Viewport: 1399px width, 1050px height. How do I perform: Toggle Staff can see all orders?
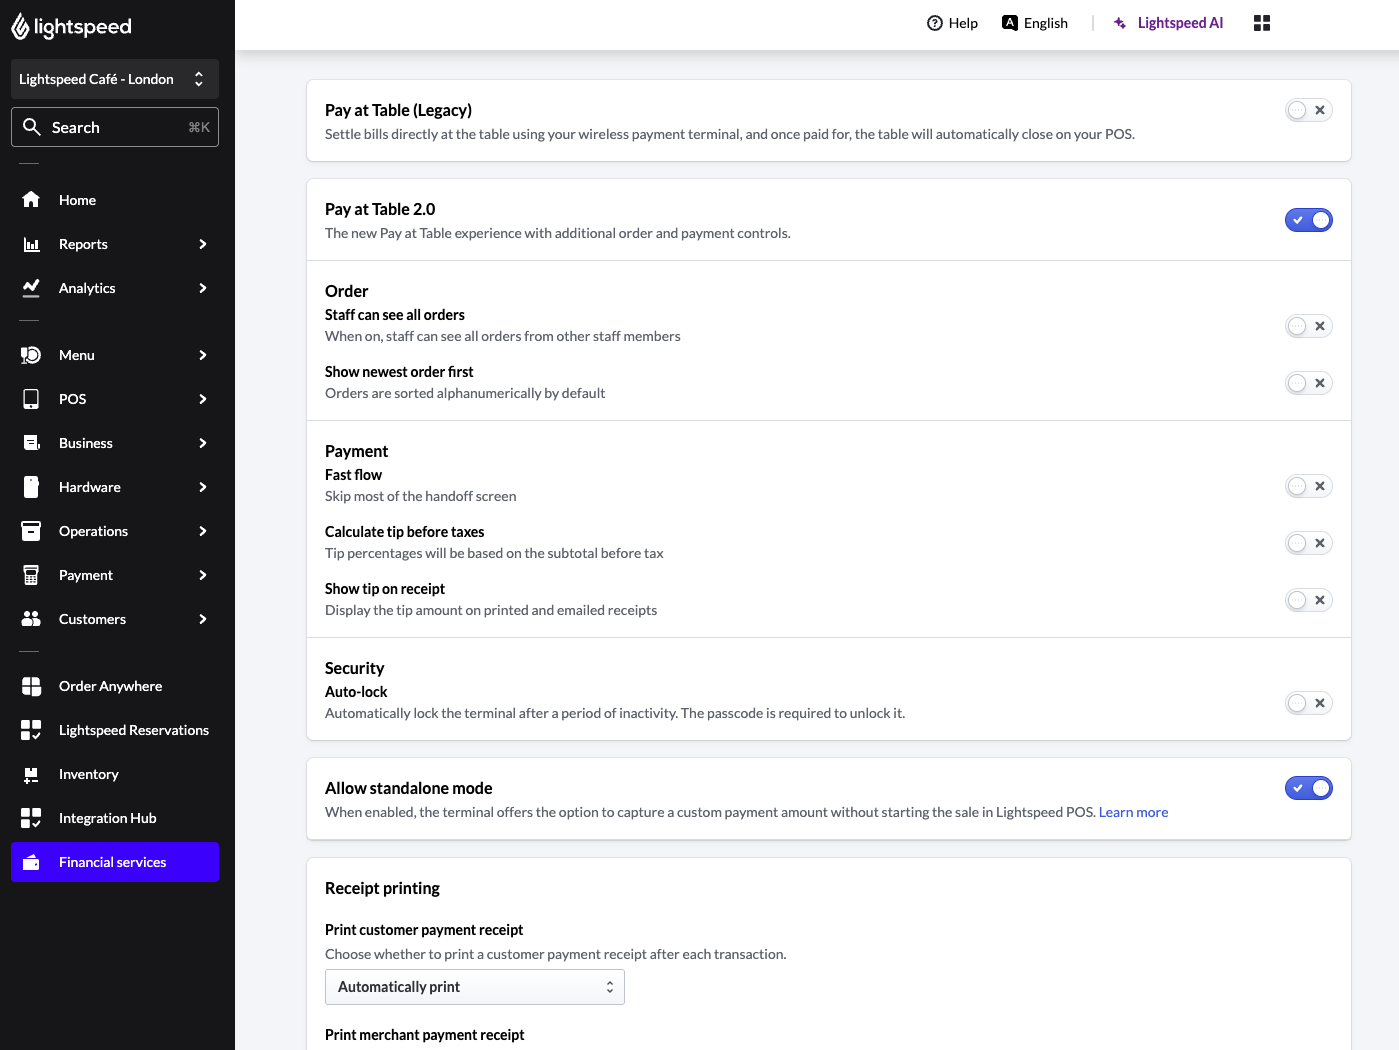1308,326
